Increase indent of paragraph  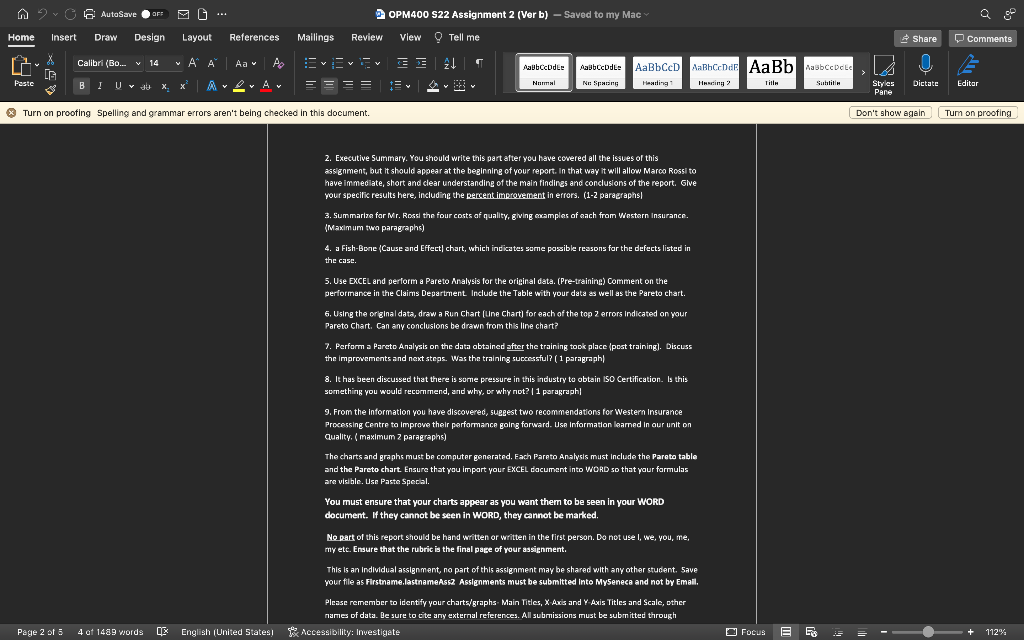click(421, 63)
